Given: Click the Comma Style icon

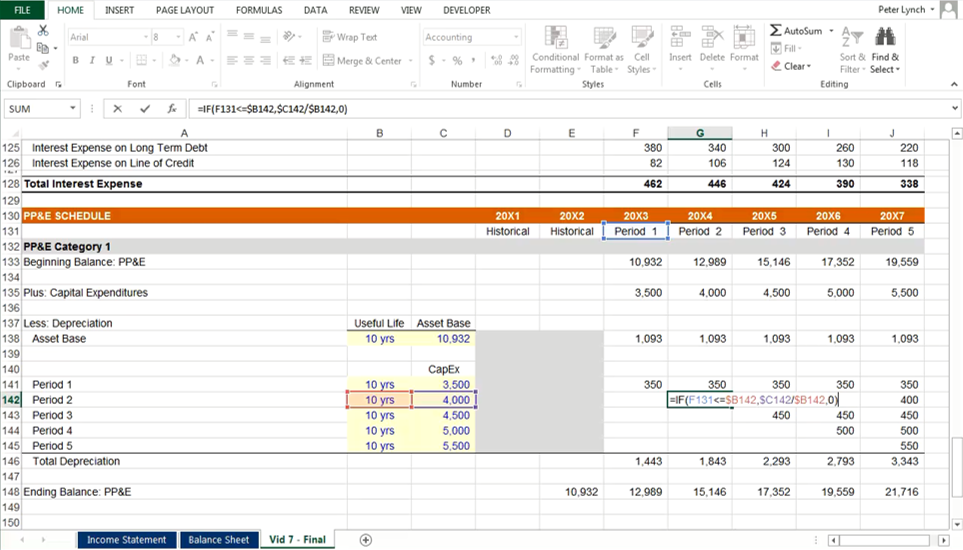Looking at the screenshot, I should (474, 60).
